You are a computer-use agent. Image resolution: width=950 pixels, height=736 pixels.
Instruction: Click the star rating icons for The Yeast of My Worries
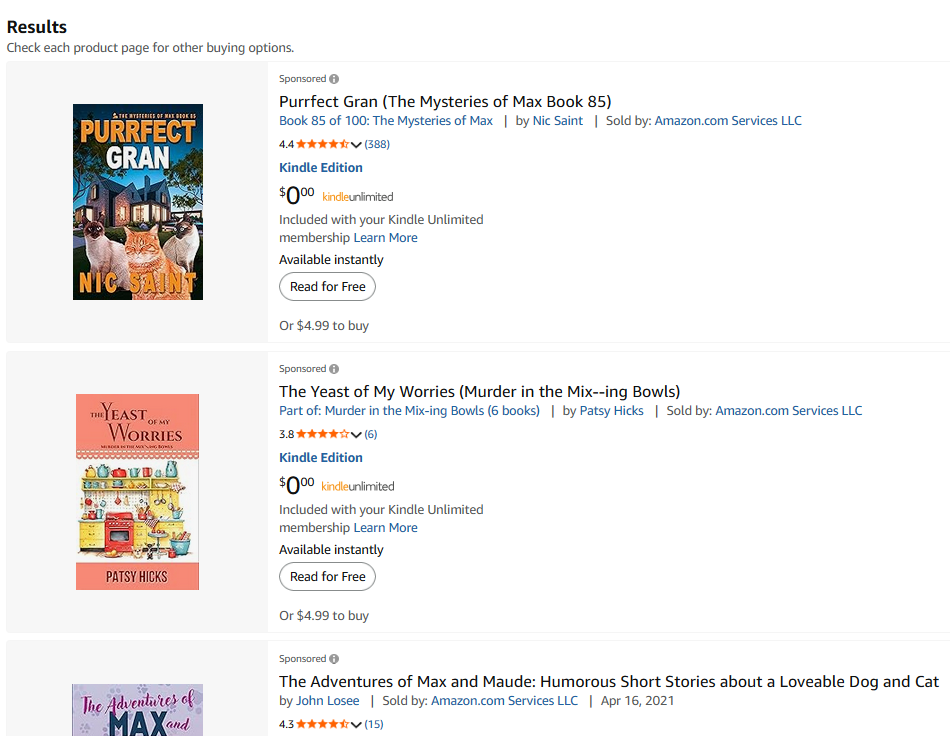(322, 434)
